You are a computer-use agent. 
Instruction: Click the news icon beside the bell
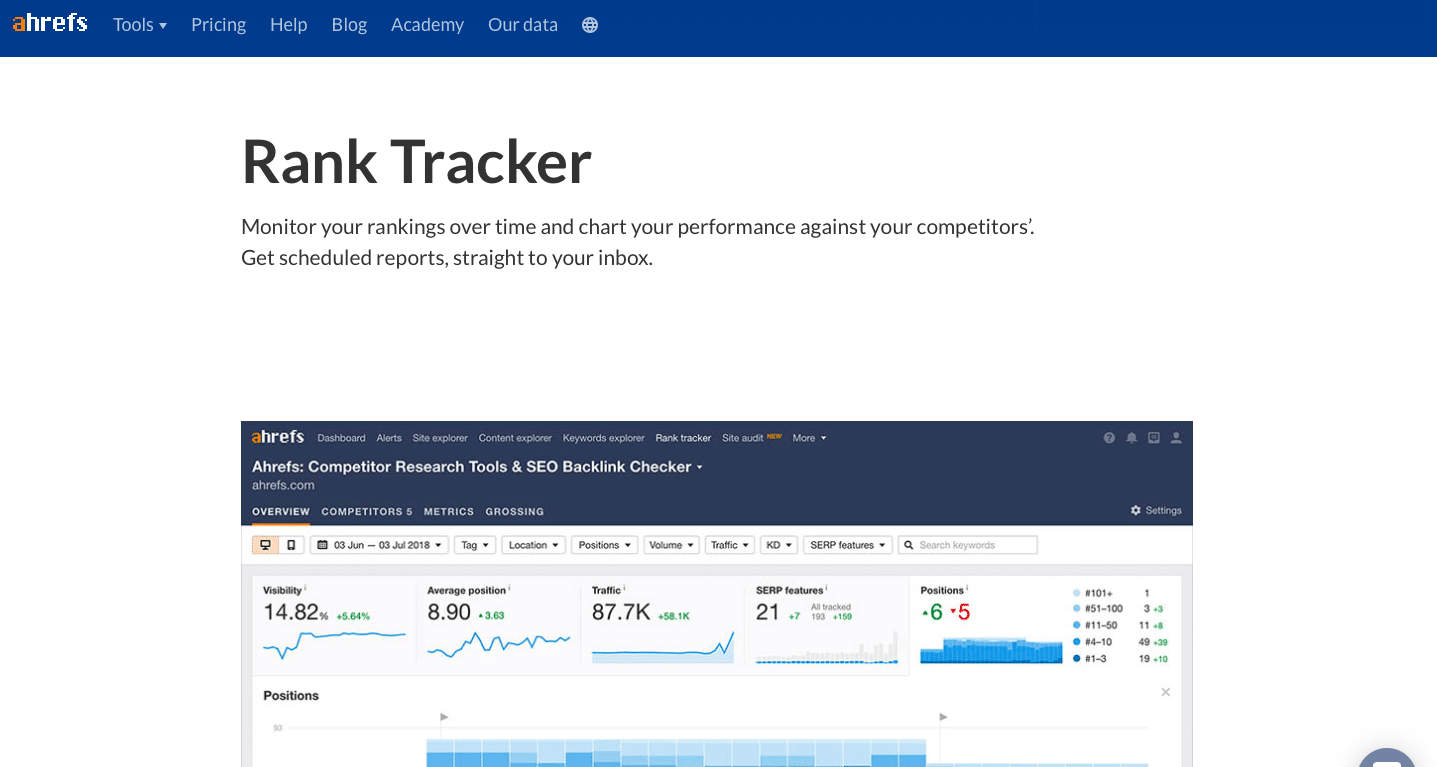point(1154,438)
